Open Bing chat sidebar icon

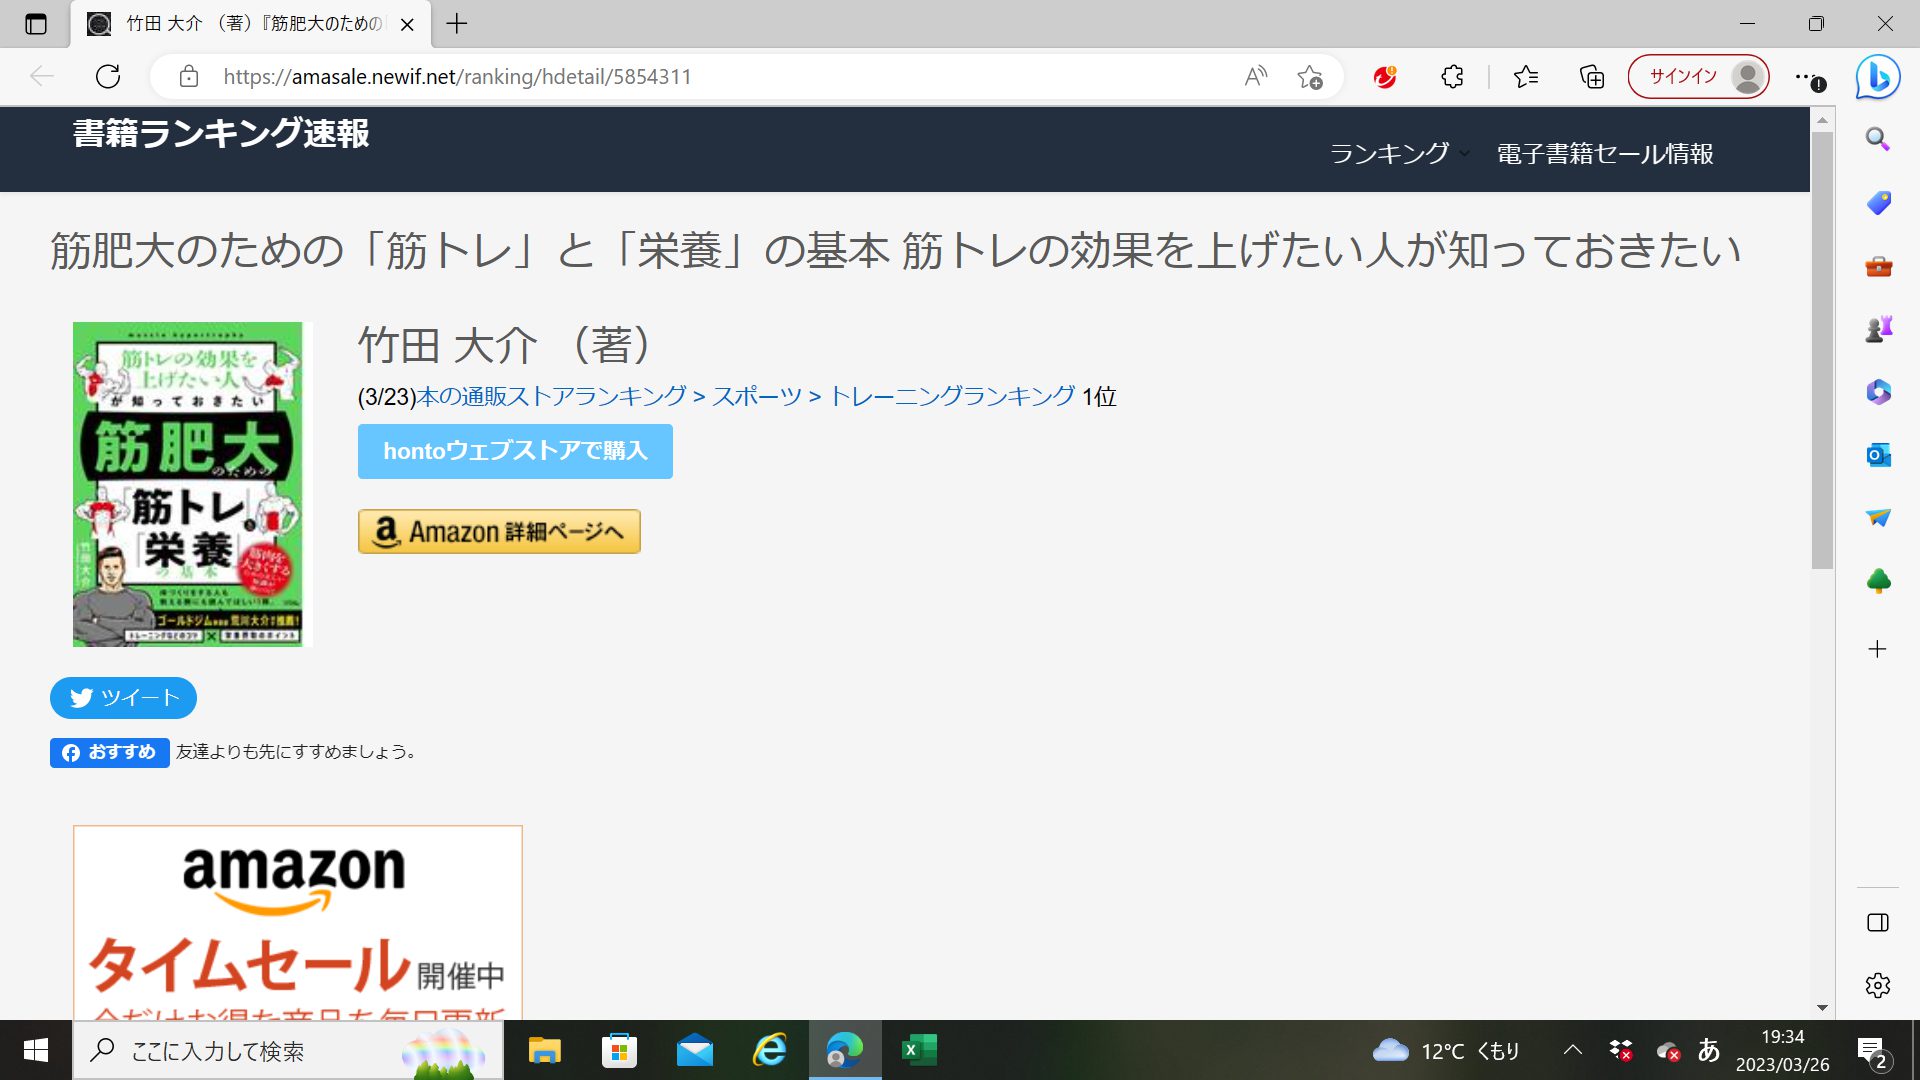pyautogui.click(x=1877, y=77)
